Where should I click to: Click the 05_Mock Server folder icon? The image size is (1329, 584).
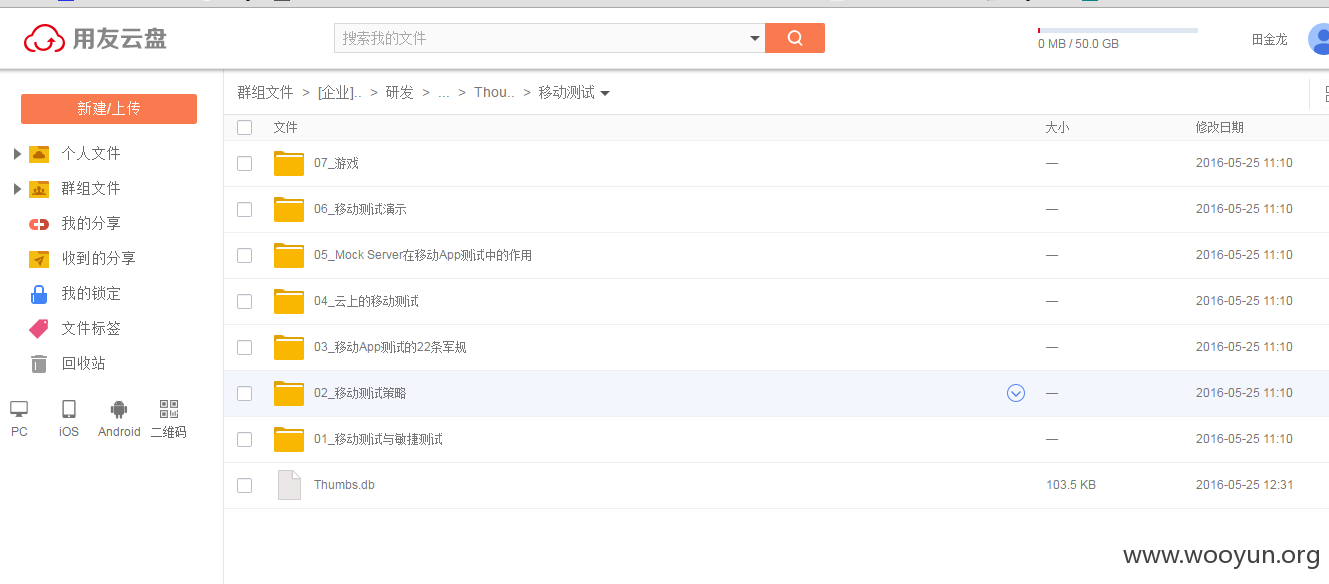(289, 255)
